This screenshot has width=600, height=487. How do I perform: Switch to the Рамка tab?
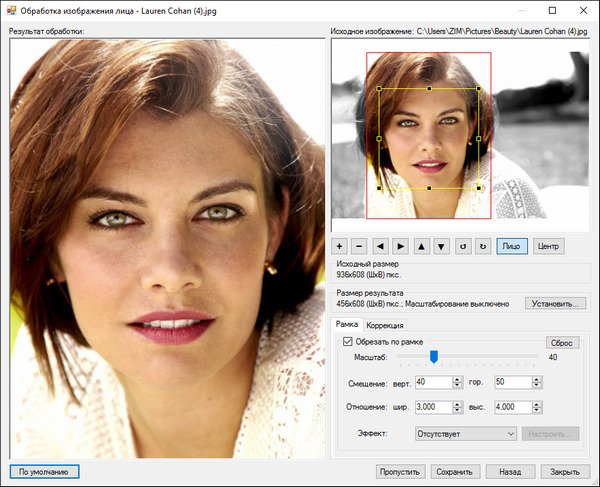click(x=346, y=324)
